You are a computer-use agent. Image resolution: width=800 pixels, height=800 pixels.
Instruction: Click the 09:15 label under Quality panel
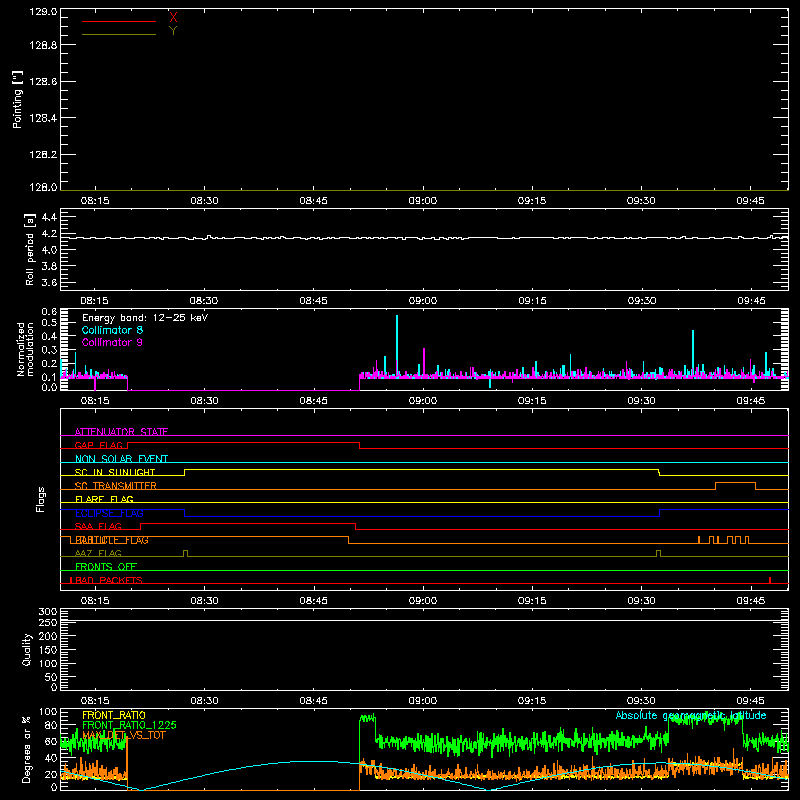[x=532, y=701]
